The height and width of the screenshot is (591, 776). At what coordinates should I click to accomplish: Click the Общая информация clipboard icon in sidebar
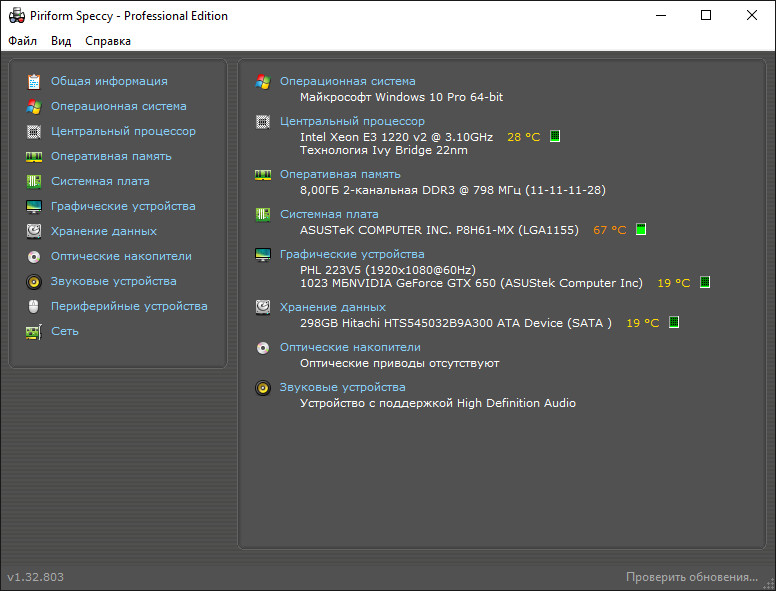pyautogui.click(x=34, y=82)
